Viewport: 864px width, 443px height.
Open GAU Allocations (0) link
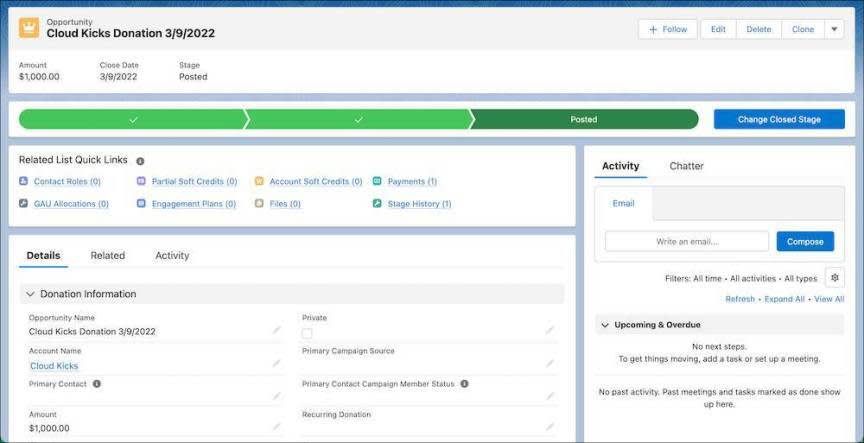pos(71,203)
